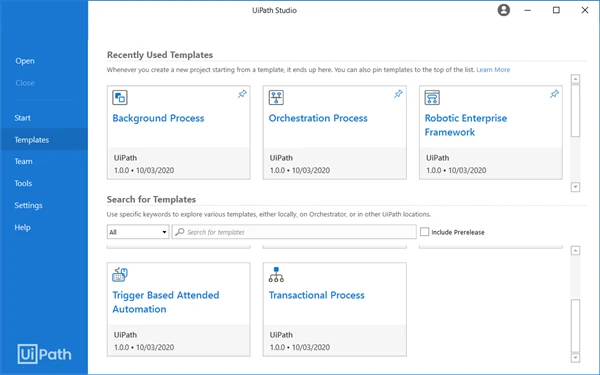Open the Transactional Process template title
This screenshot has height=375, width=600.
(x=316, y=295)
